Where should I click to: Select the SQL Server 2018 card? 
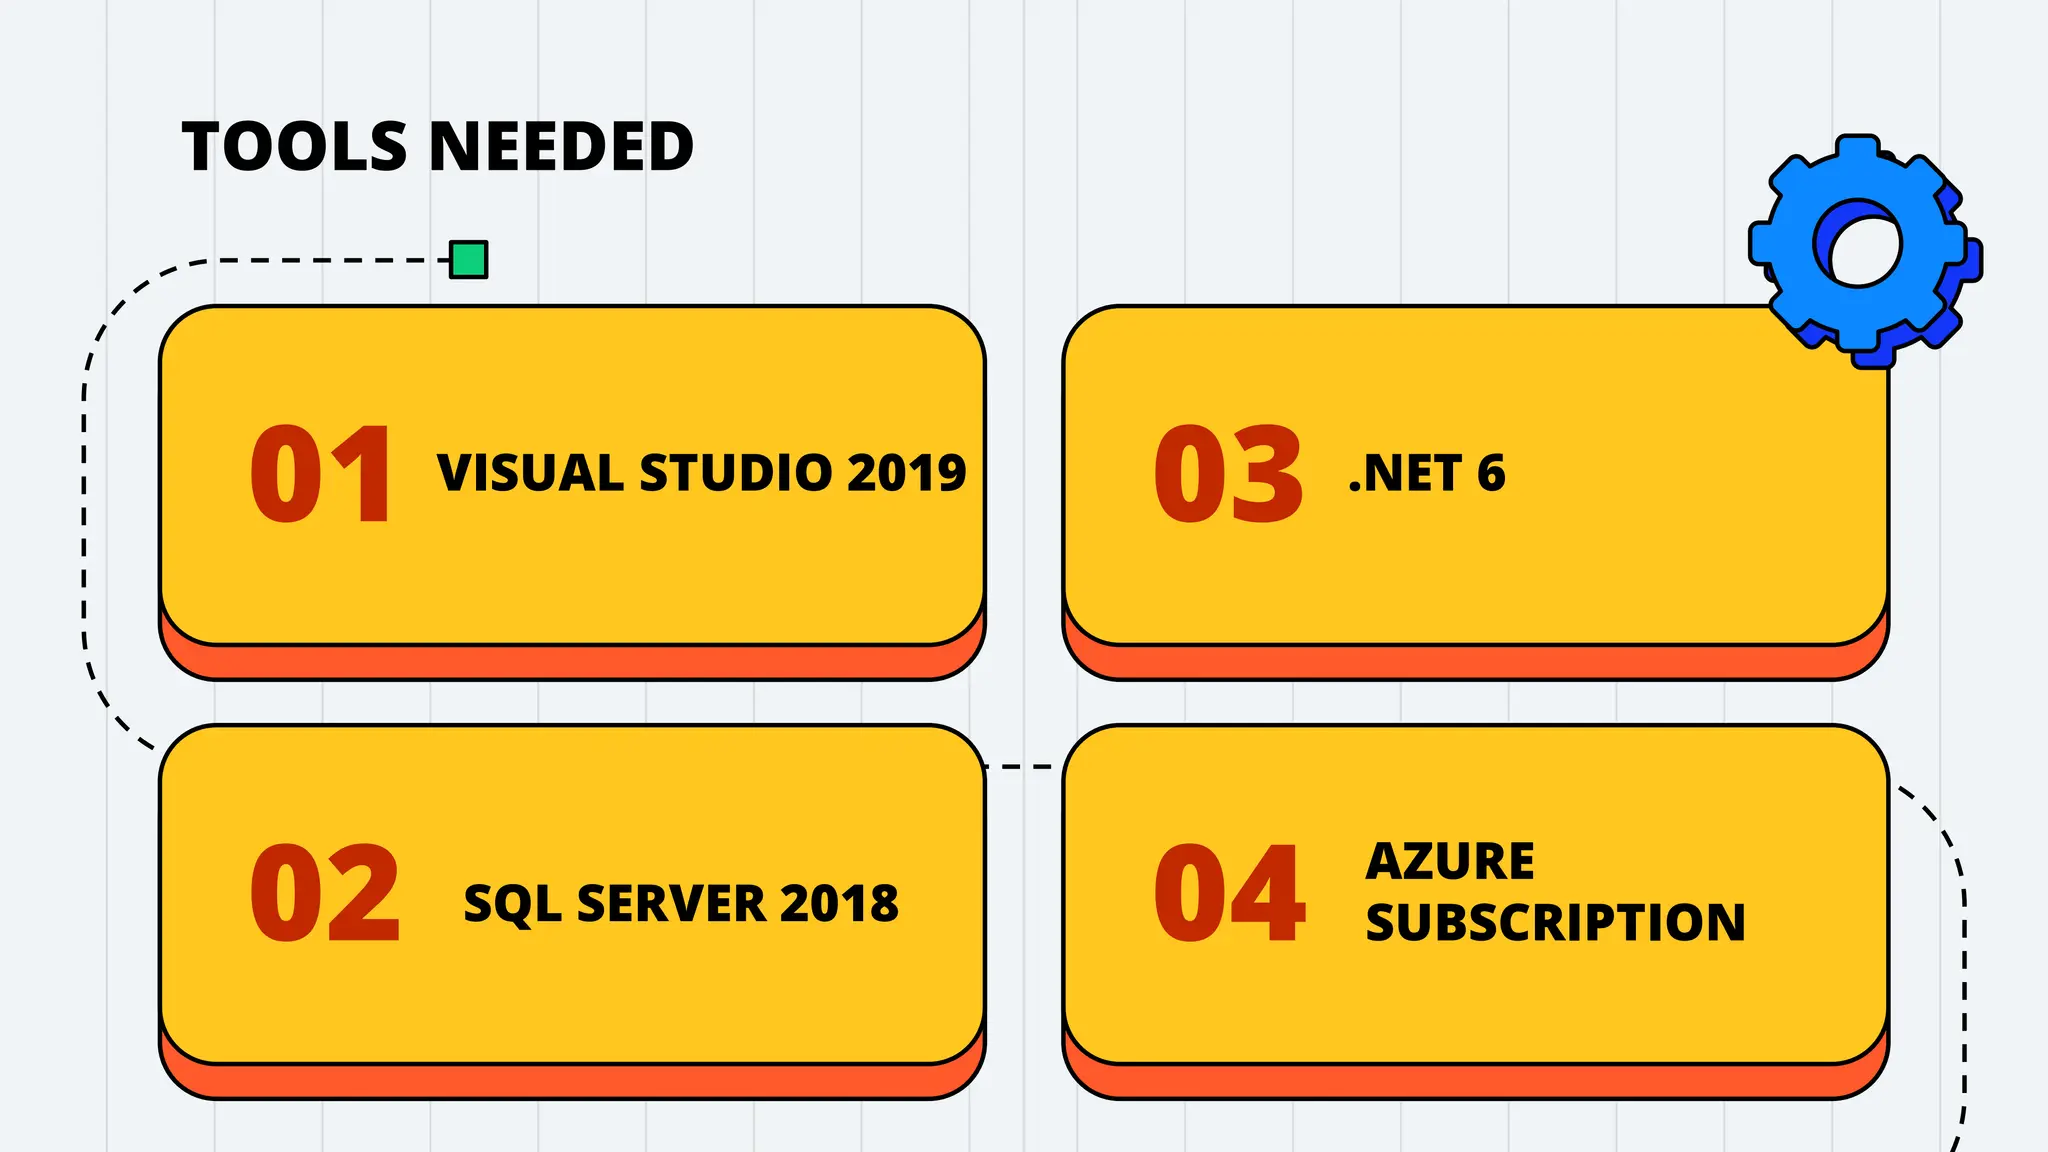(572, 911)
